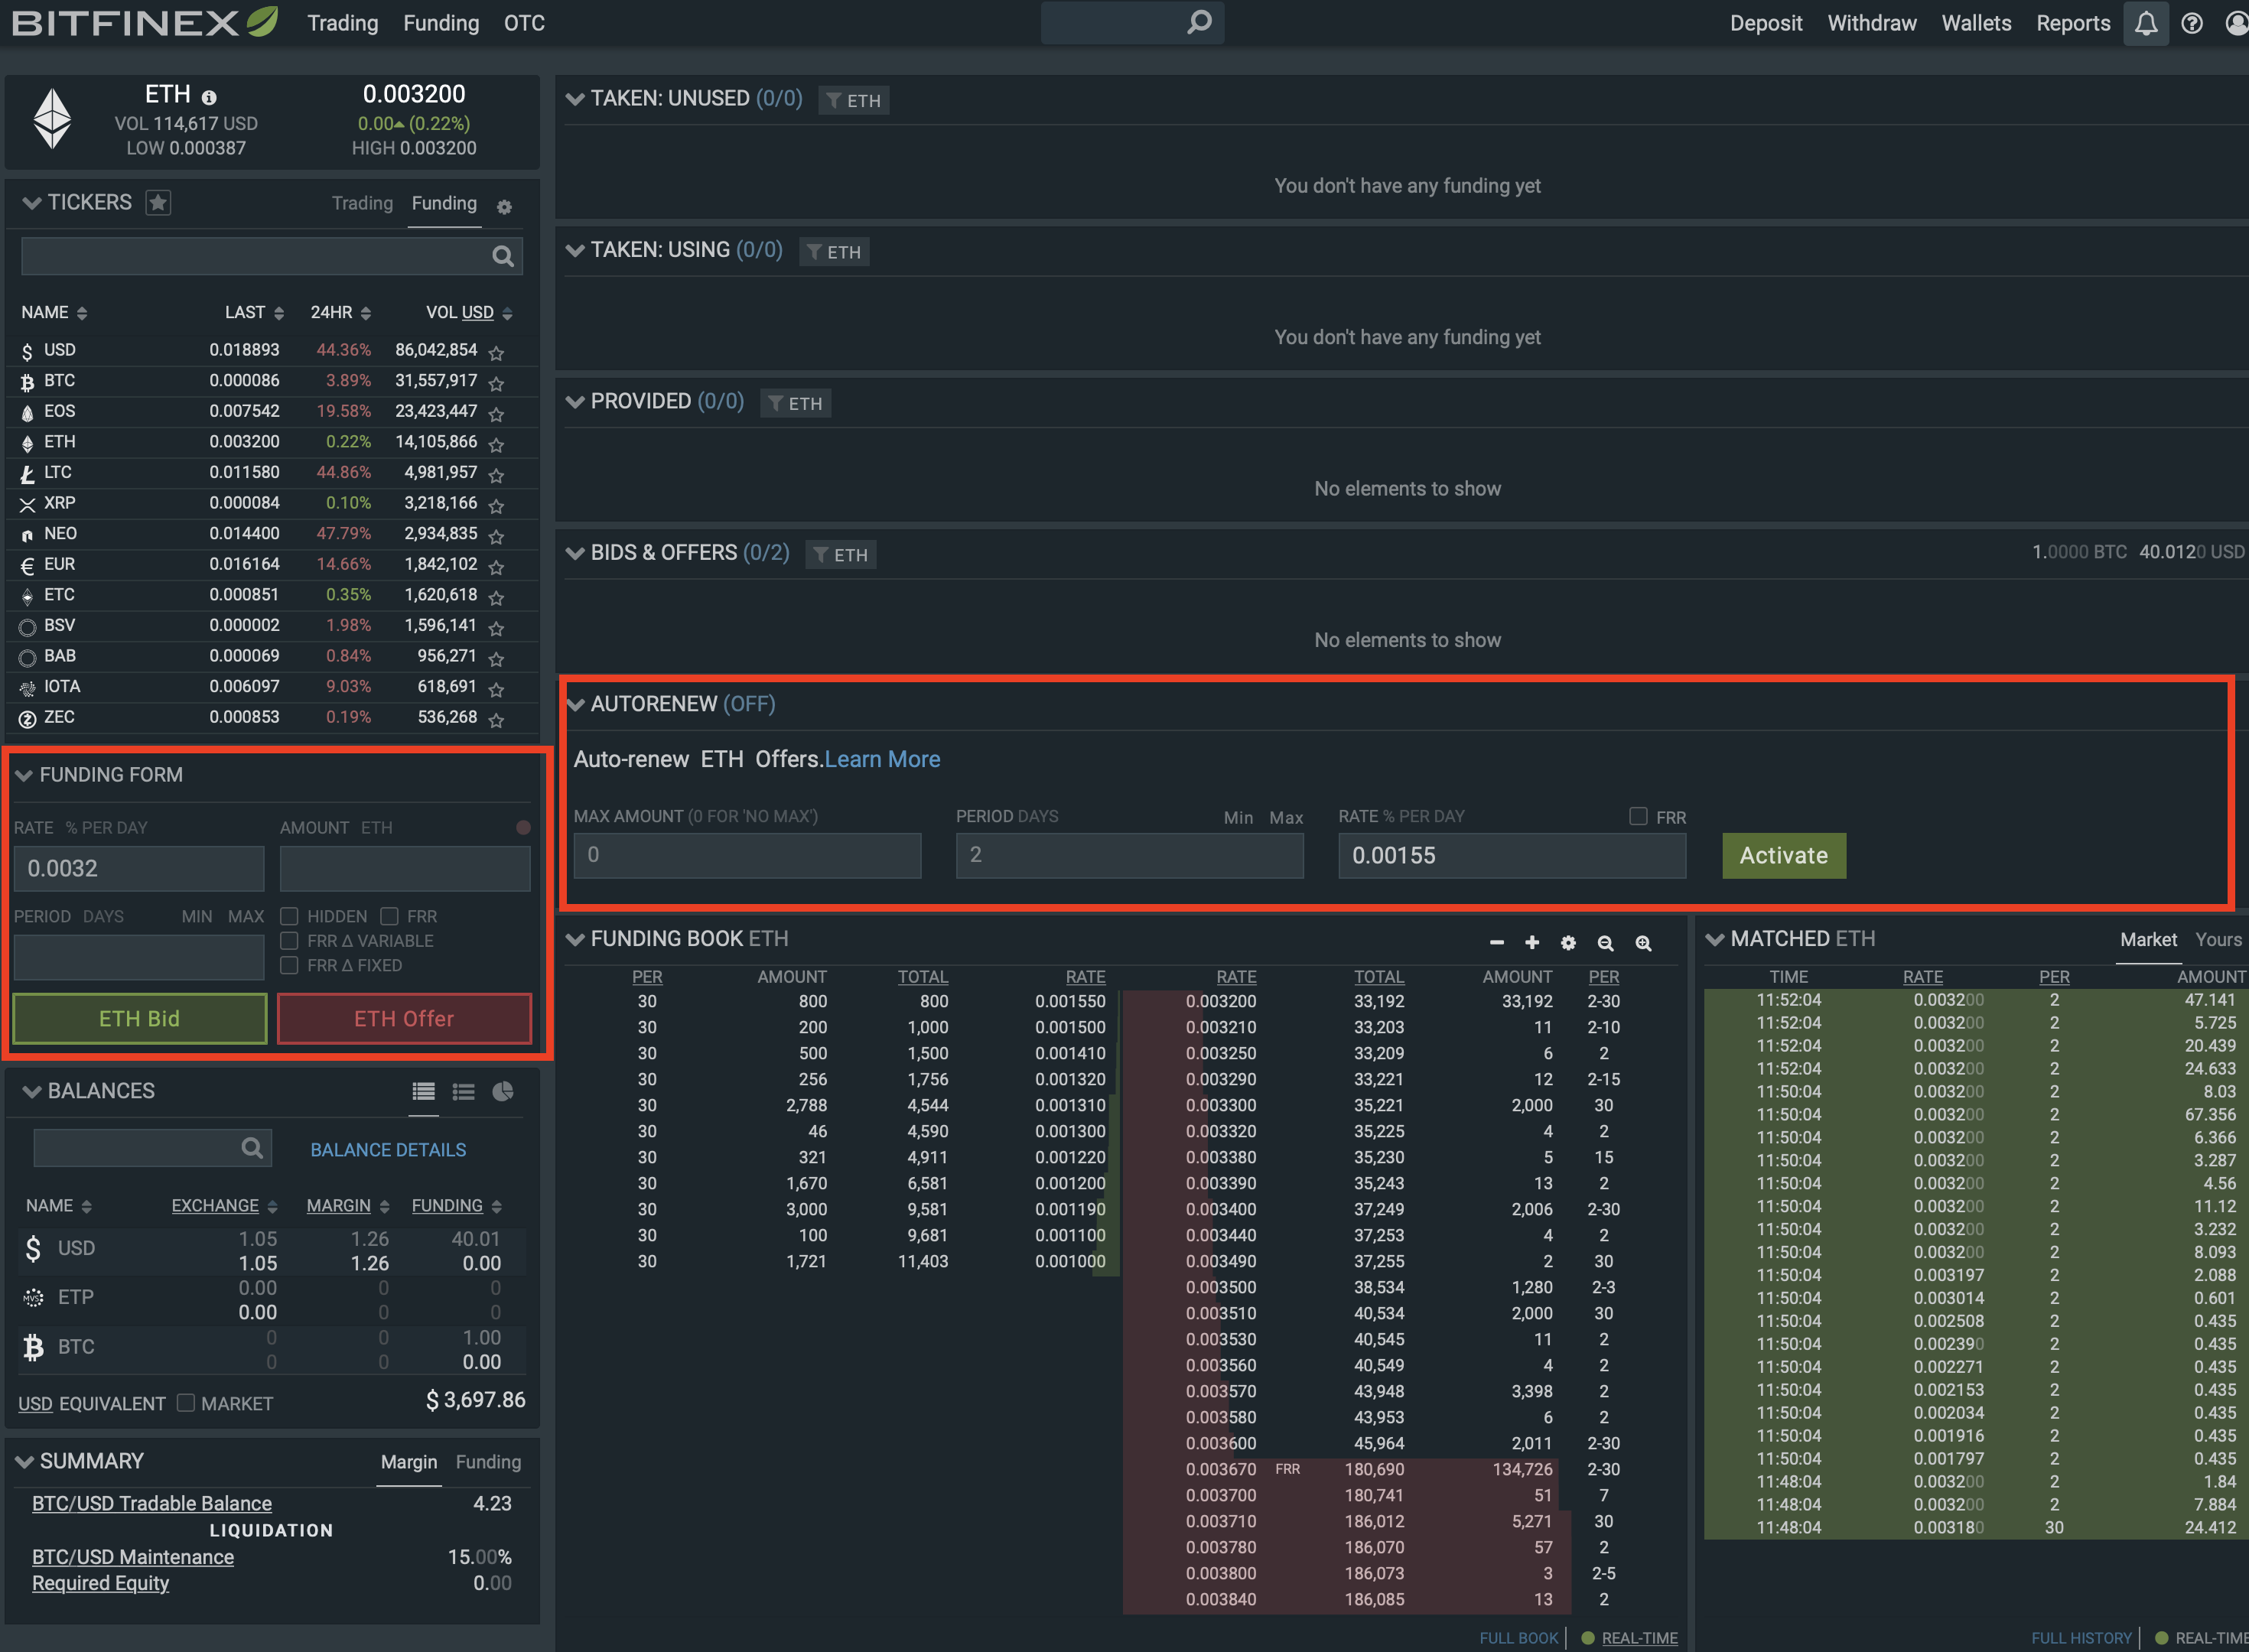Switch Summary to Funding tab

point(488,1462)
